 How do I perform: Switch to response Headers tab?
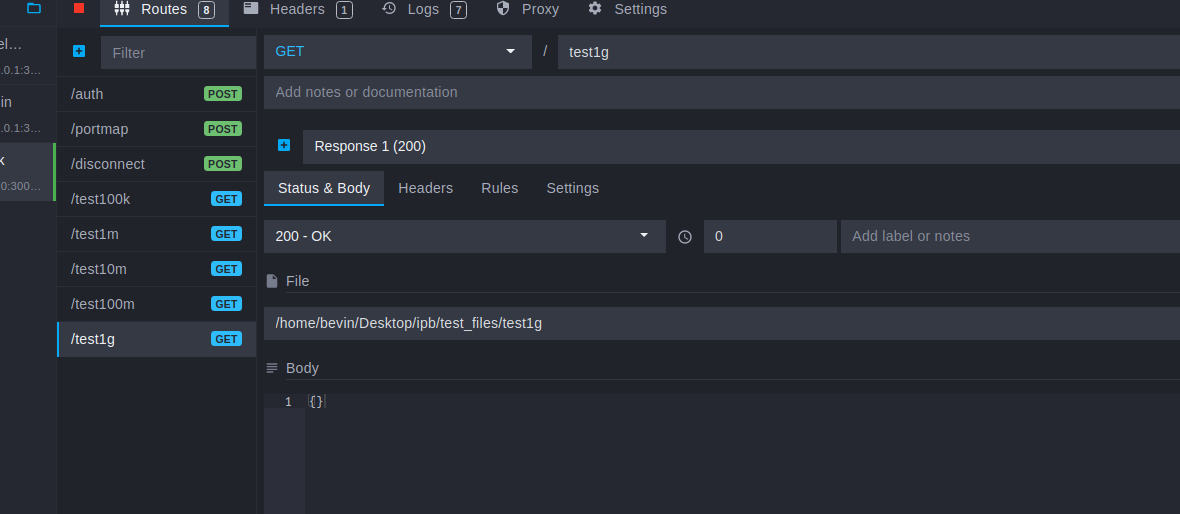[x=425, y=188]
